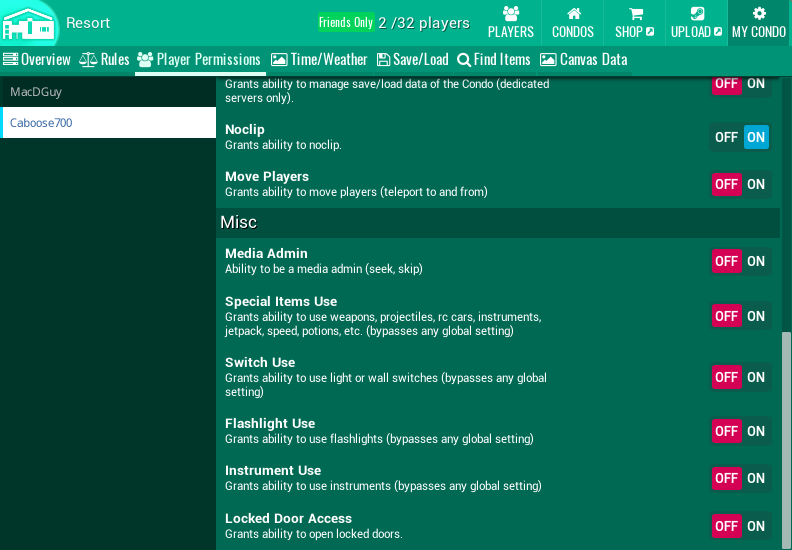
Task: Click the Find Items magnifier icon
Action: pyautogui.click(x=464, y=60)
